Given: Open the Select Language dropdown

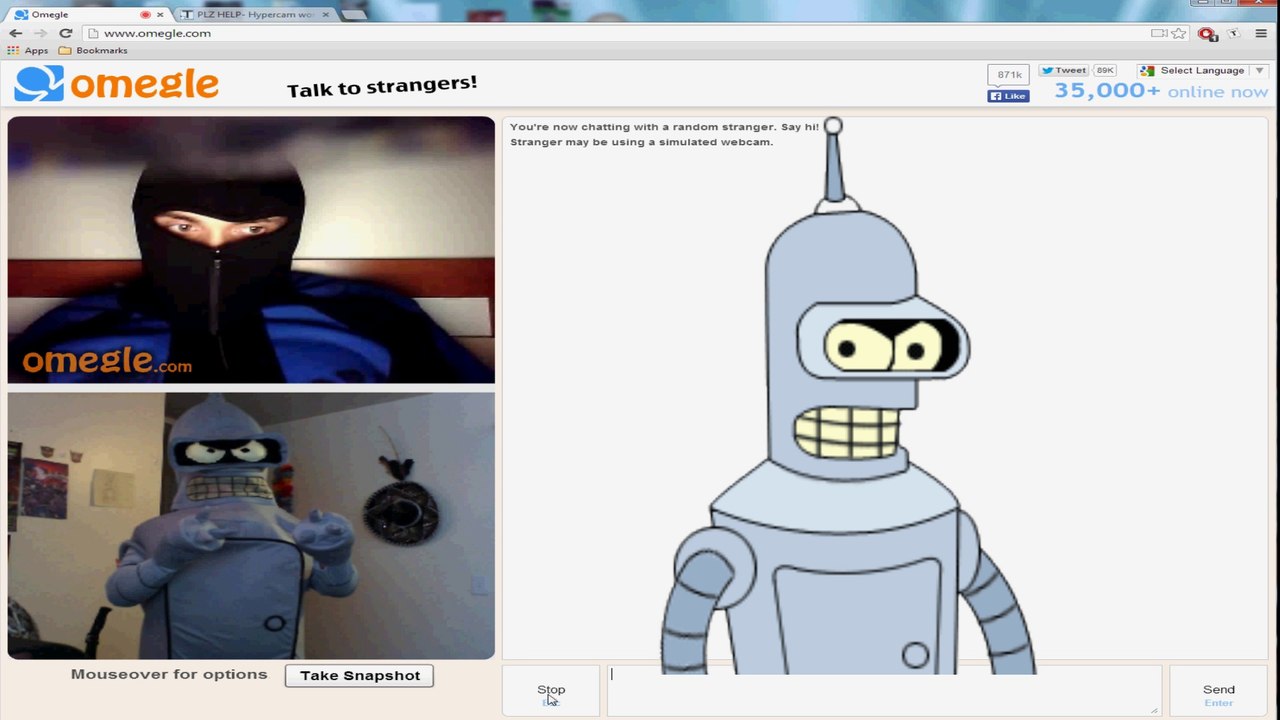Looking at the screenshot, I should point(1203,70).
